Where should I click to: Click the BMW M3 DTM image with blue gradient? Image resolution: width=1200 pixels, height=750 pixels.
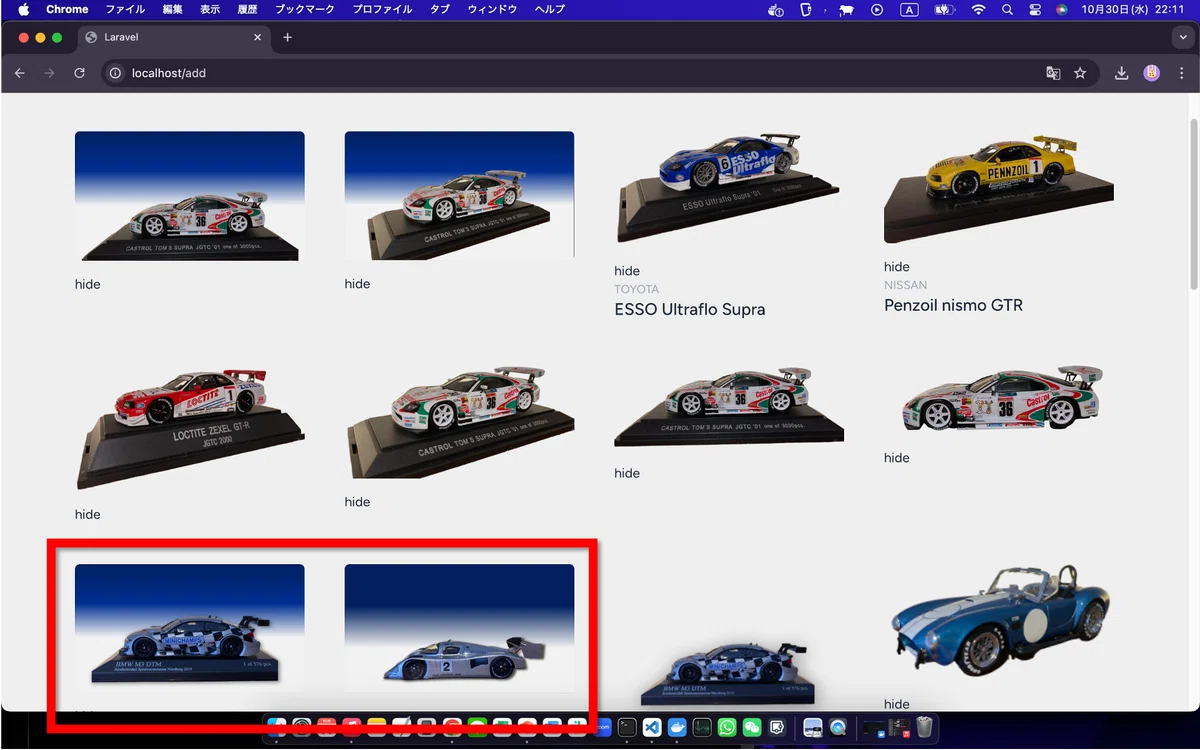pos(190,628)
